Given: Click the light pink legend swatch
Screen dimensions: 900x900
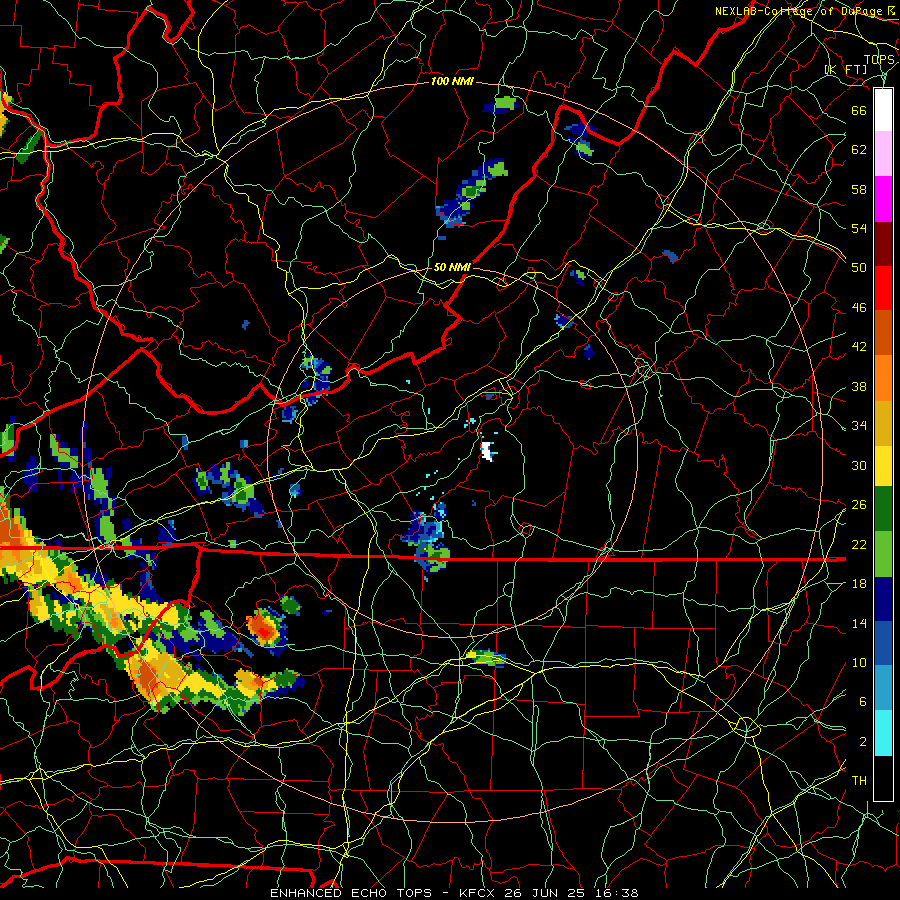Looking at the screenshot, I should (883, 154).
